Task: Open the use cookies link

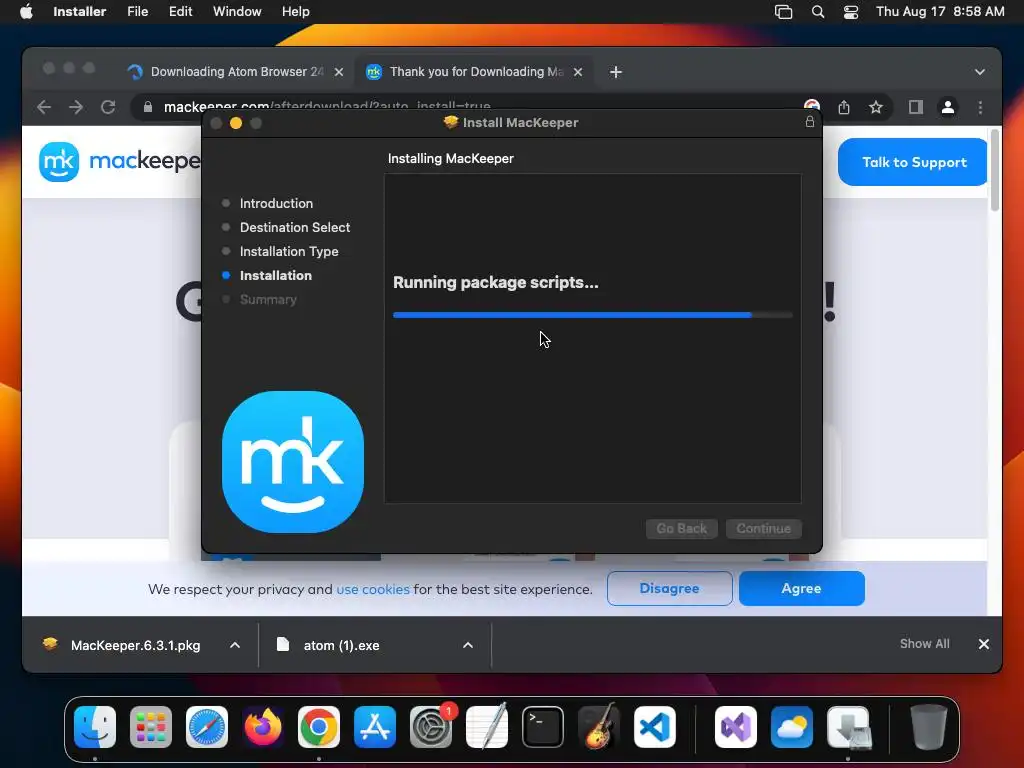Action: click(373, 589)
